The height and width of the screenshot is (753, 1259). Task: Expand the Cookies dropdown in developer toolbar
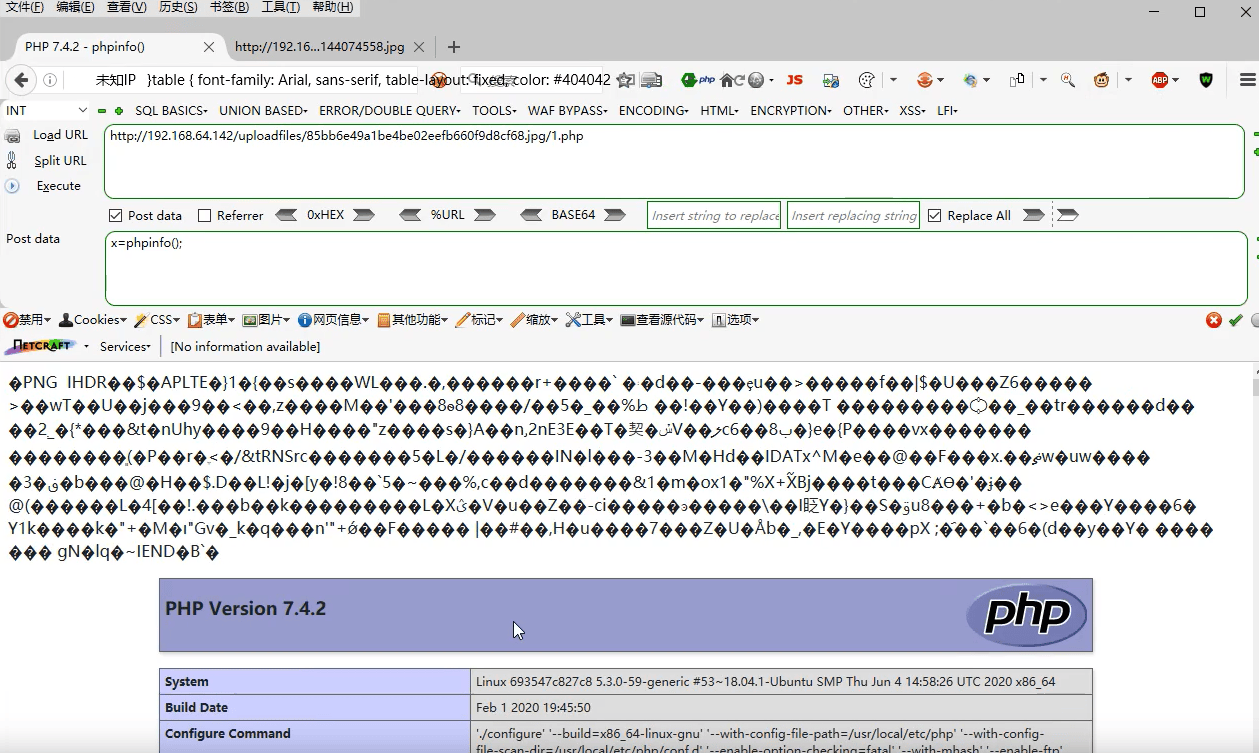pos(93,320)
